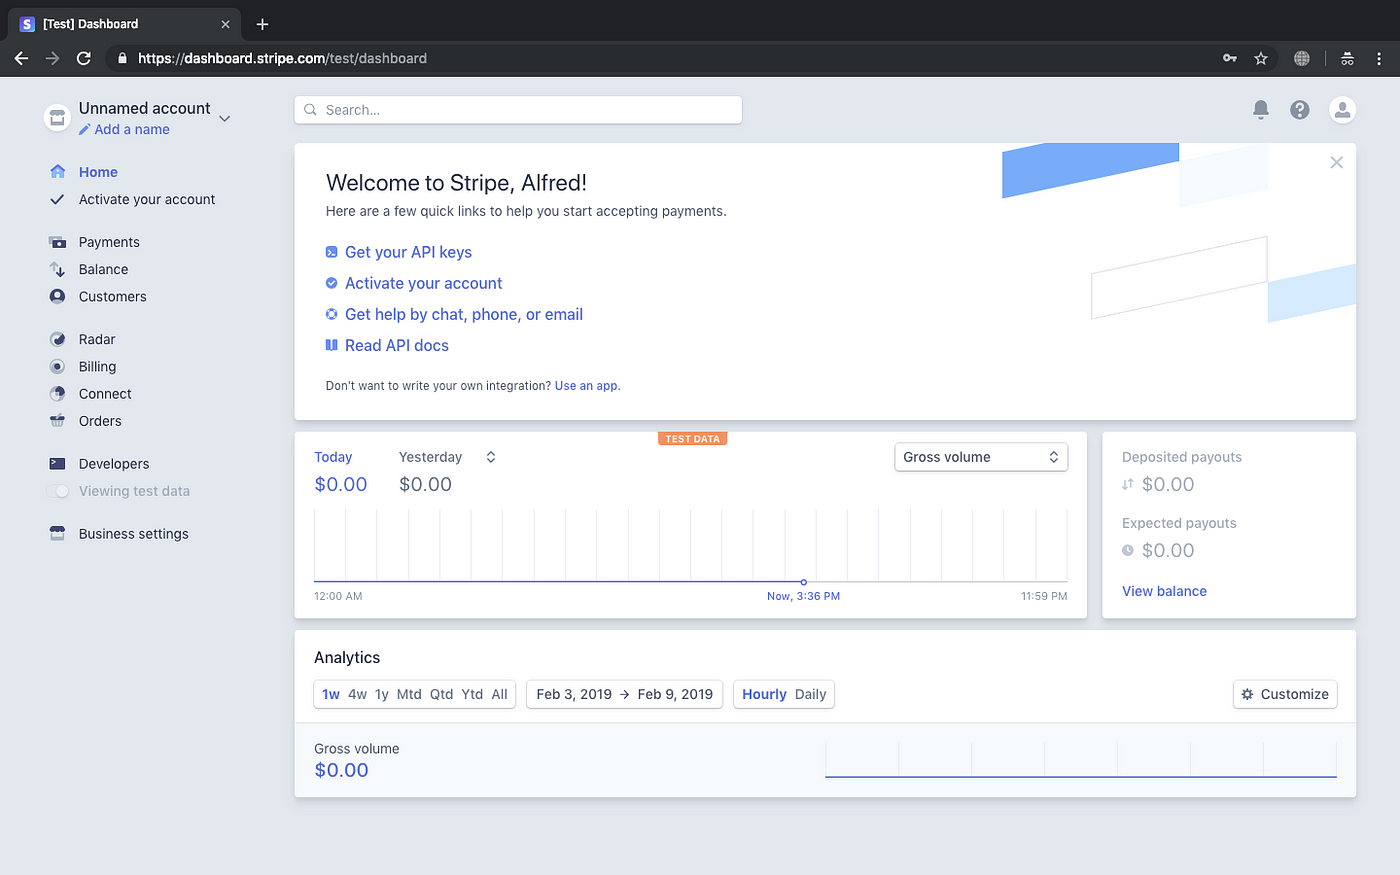Open the Read API docs link
The height and width of the screenshot is (875, 1400).
397,345
